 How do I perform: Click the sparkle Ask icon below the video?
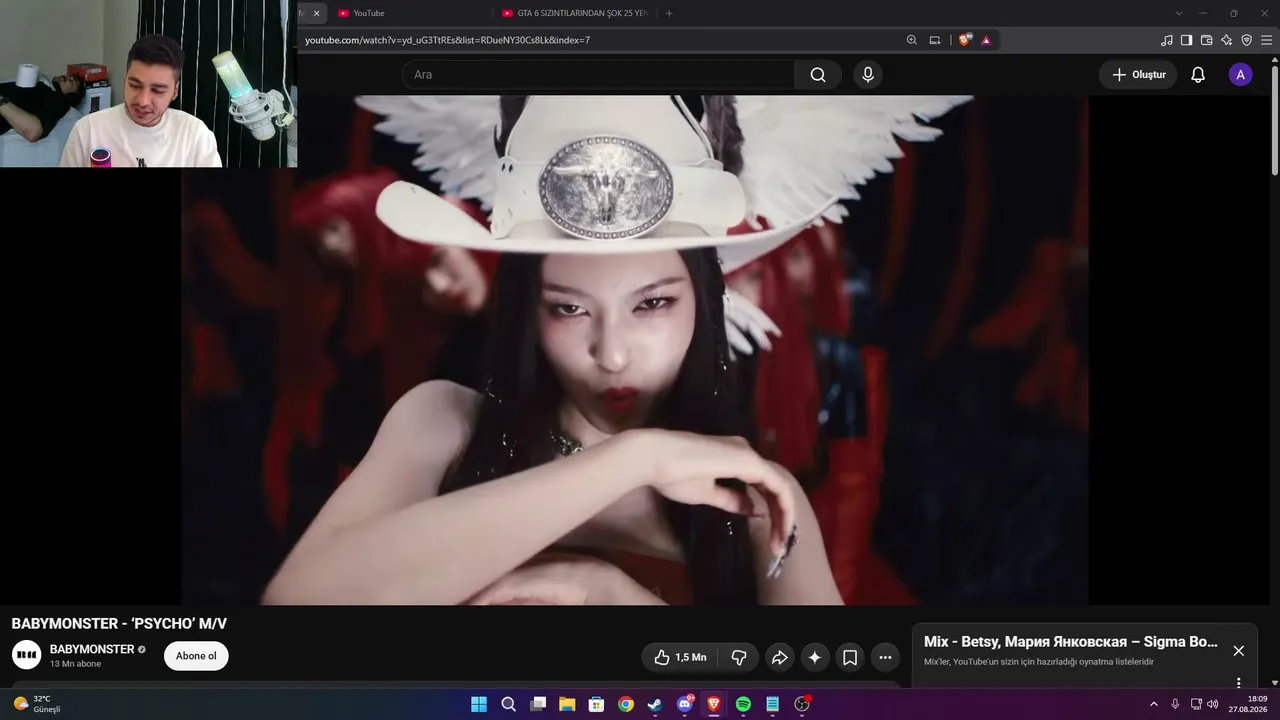click(815, 657)
